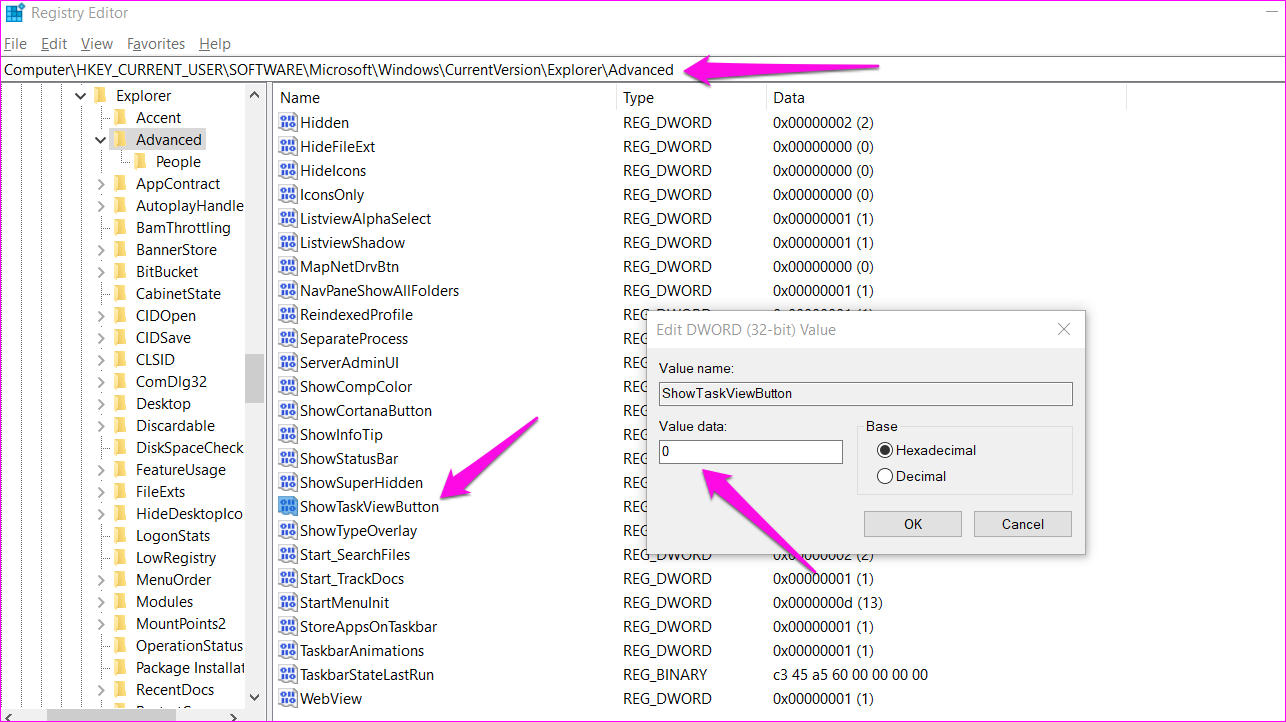Select the Hexadecimal base option
This screenshot has width=1286, height=722.
point(885,451)
